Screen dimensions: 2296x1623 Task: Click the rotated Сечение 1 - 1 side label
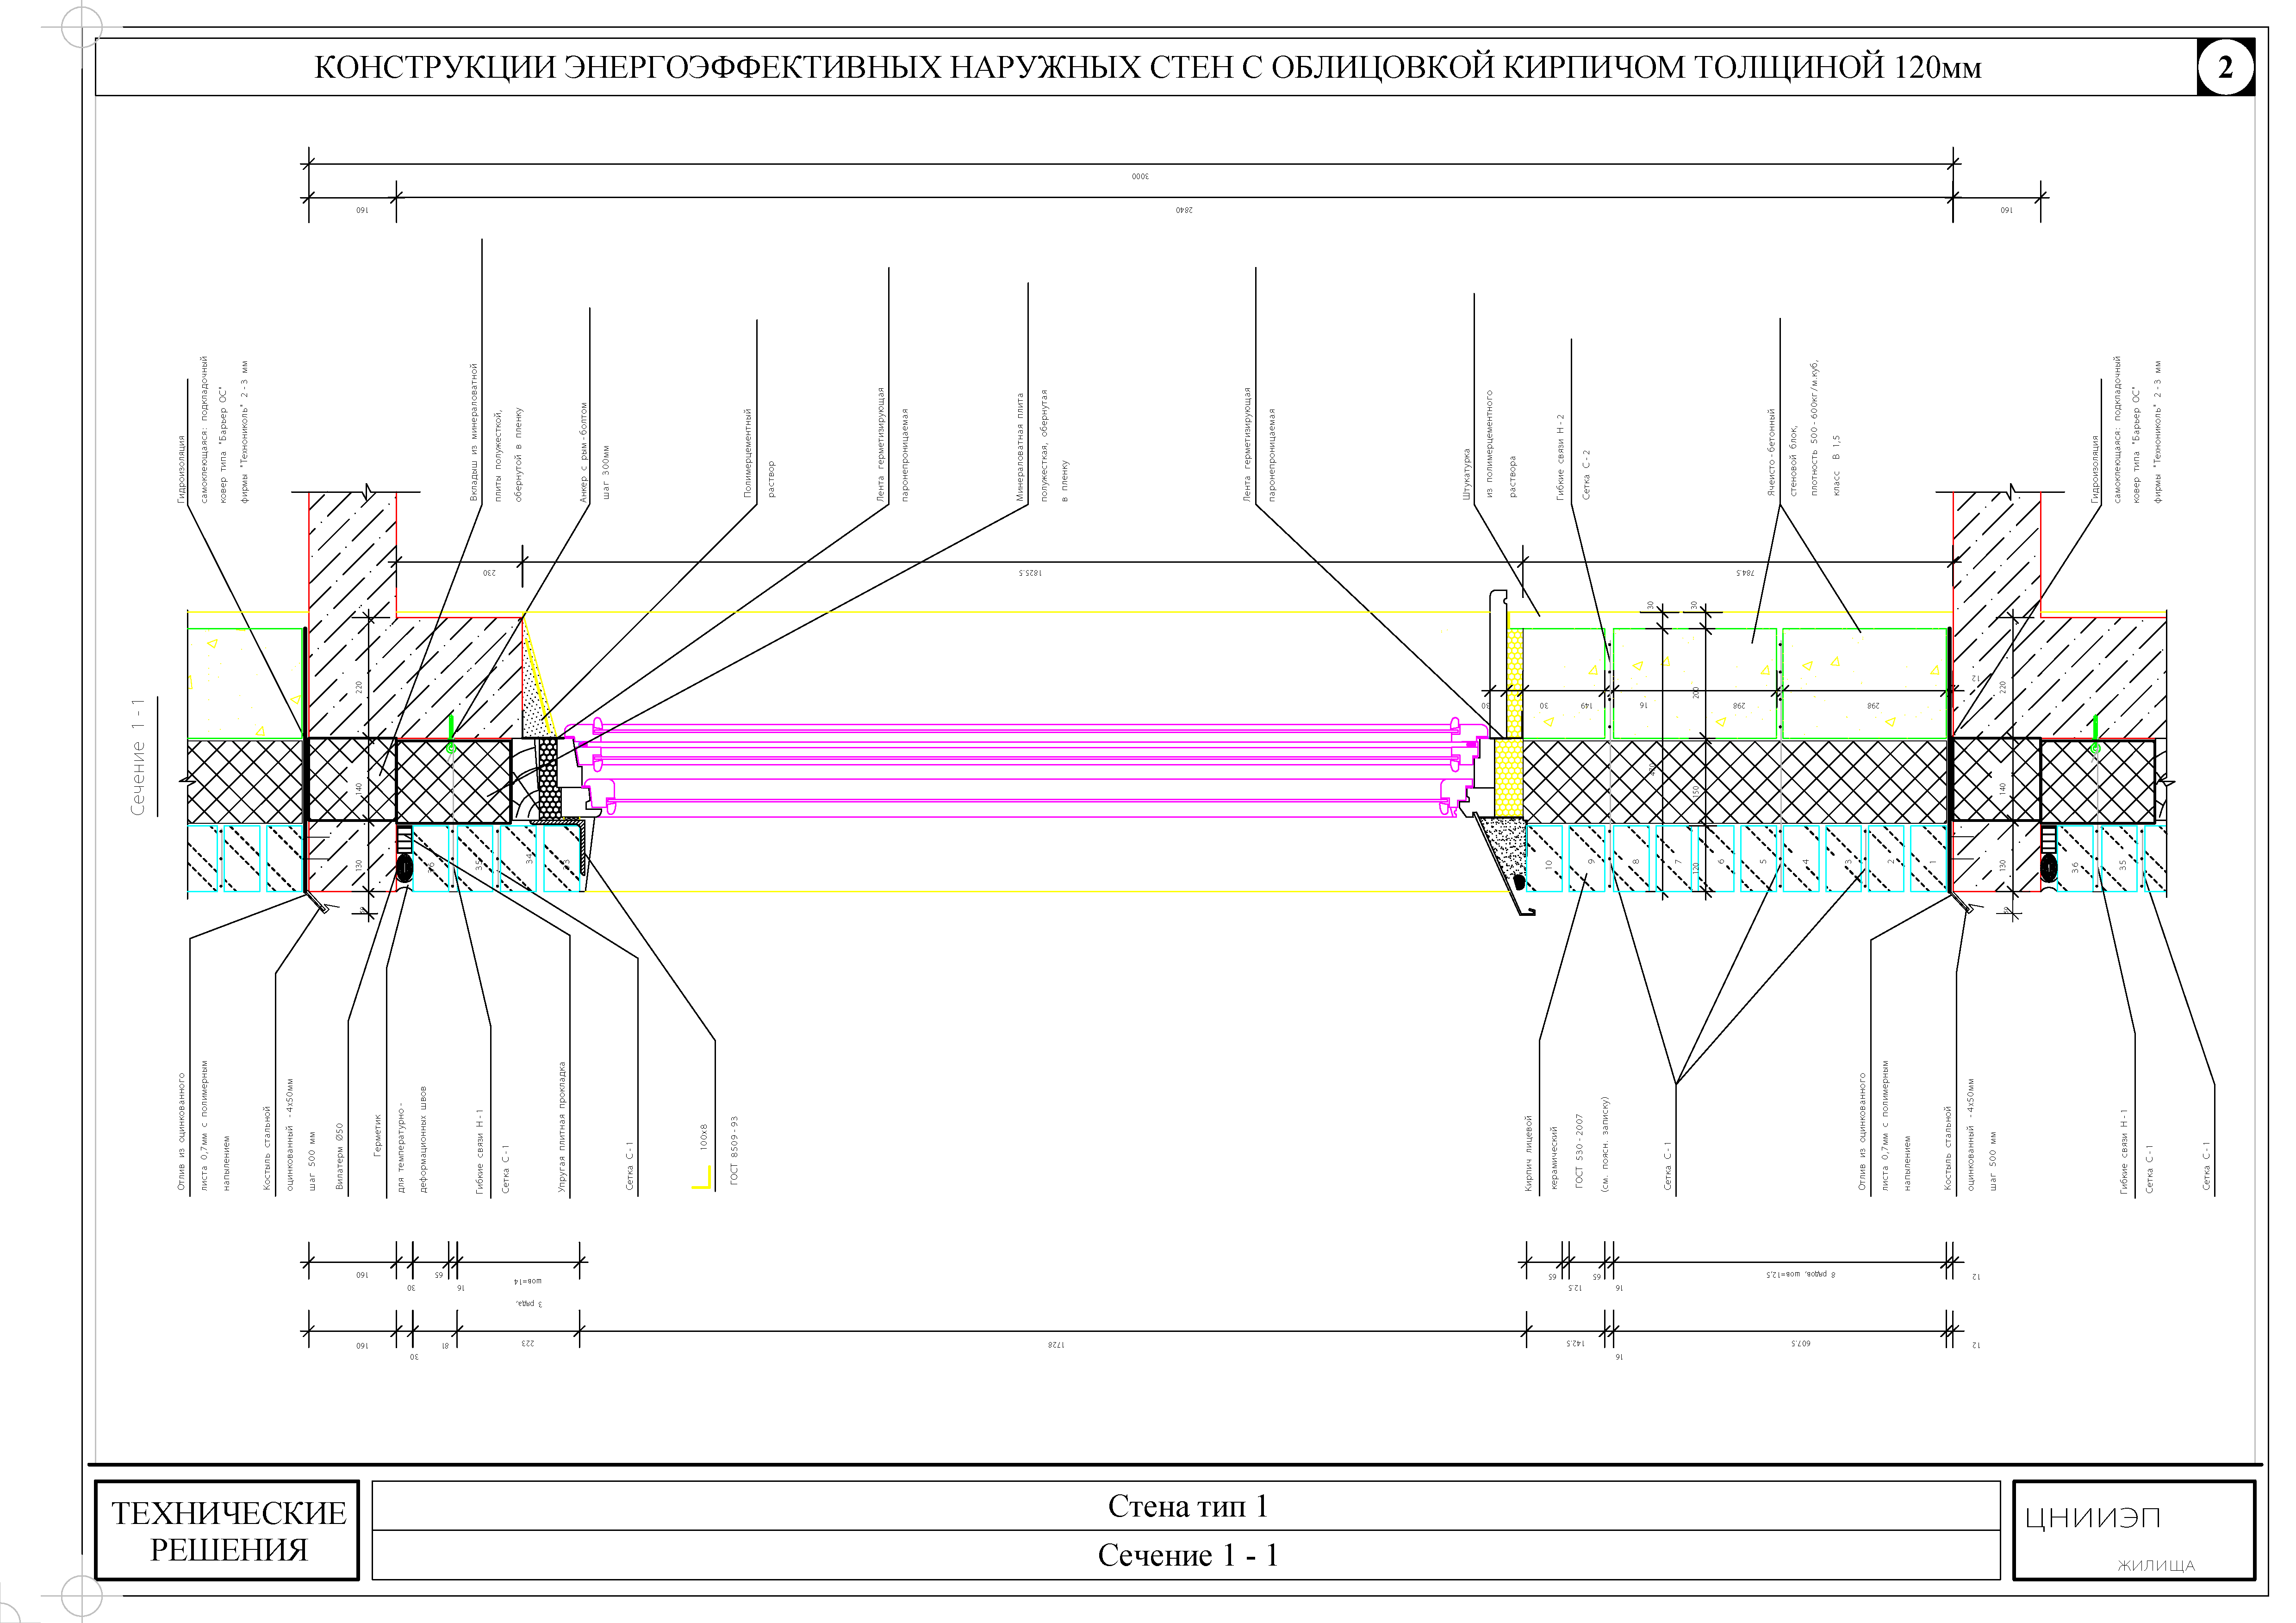click(138, 757)
